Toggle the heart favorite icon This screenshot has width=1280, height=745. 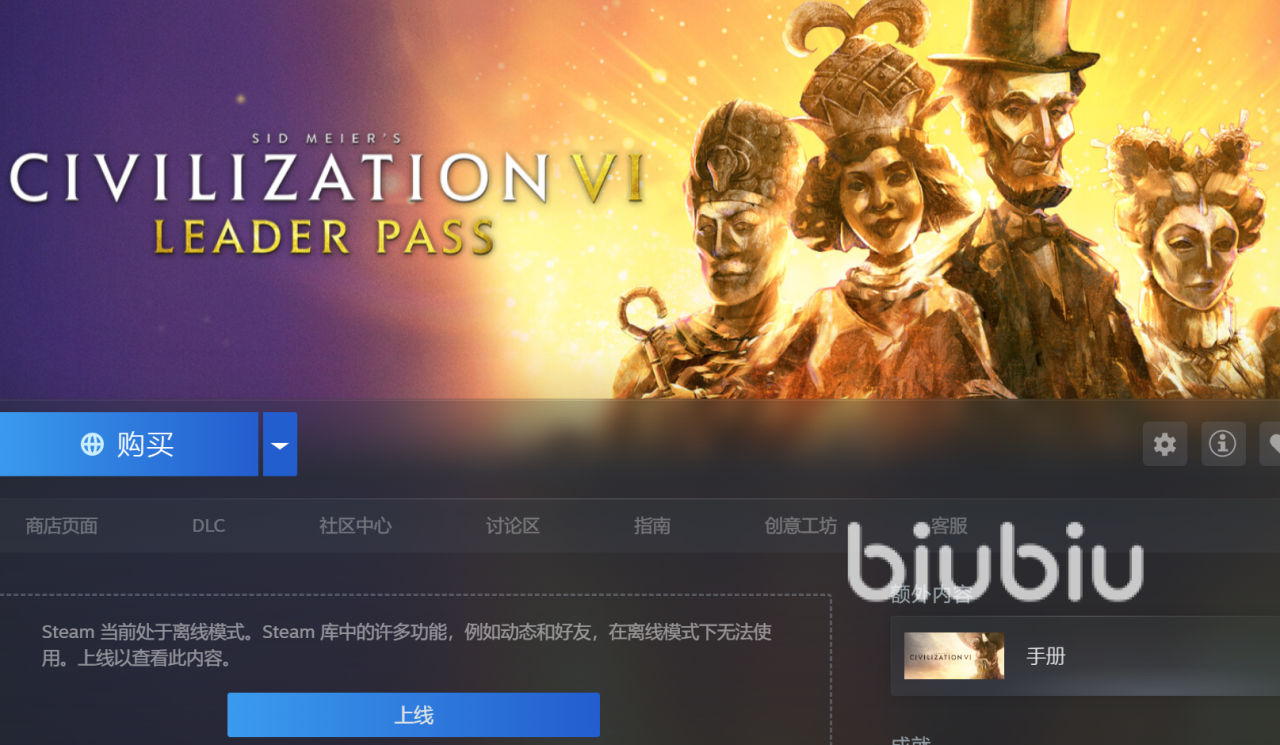[1272, 444]
